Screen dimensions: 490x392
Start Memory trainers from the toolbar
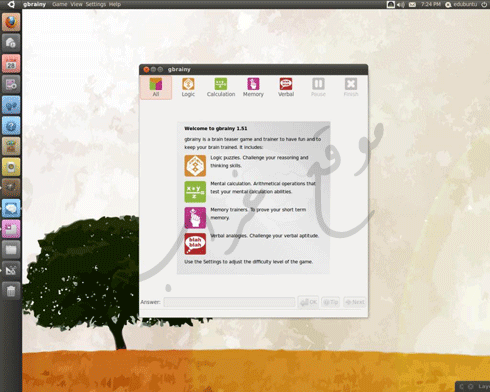pos(253,87)
